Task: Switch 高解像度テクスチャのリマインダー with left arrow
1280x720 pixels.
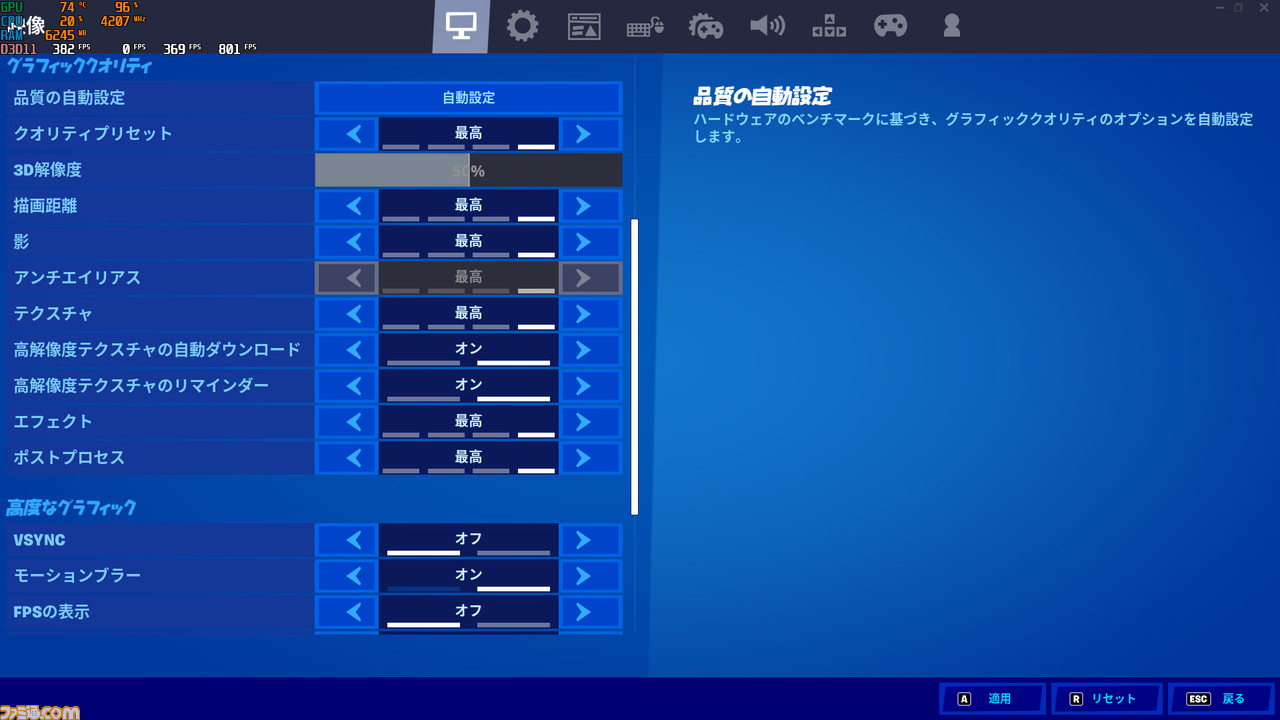Action: 346,386
